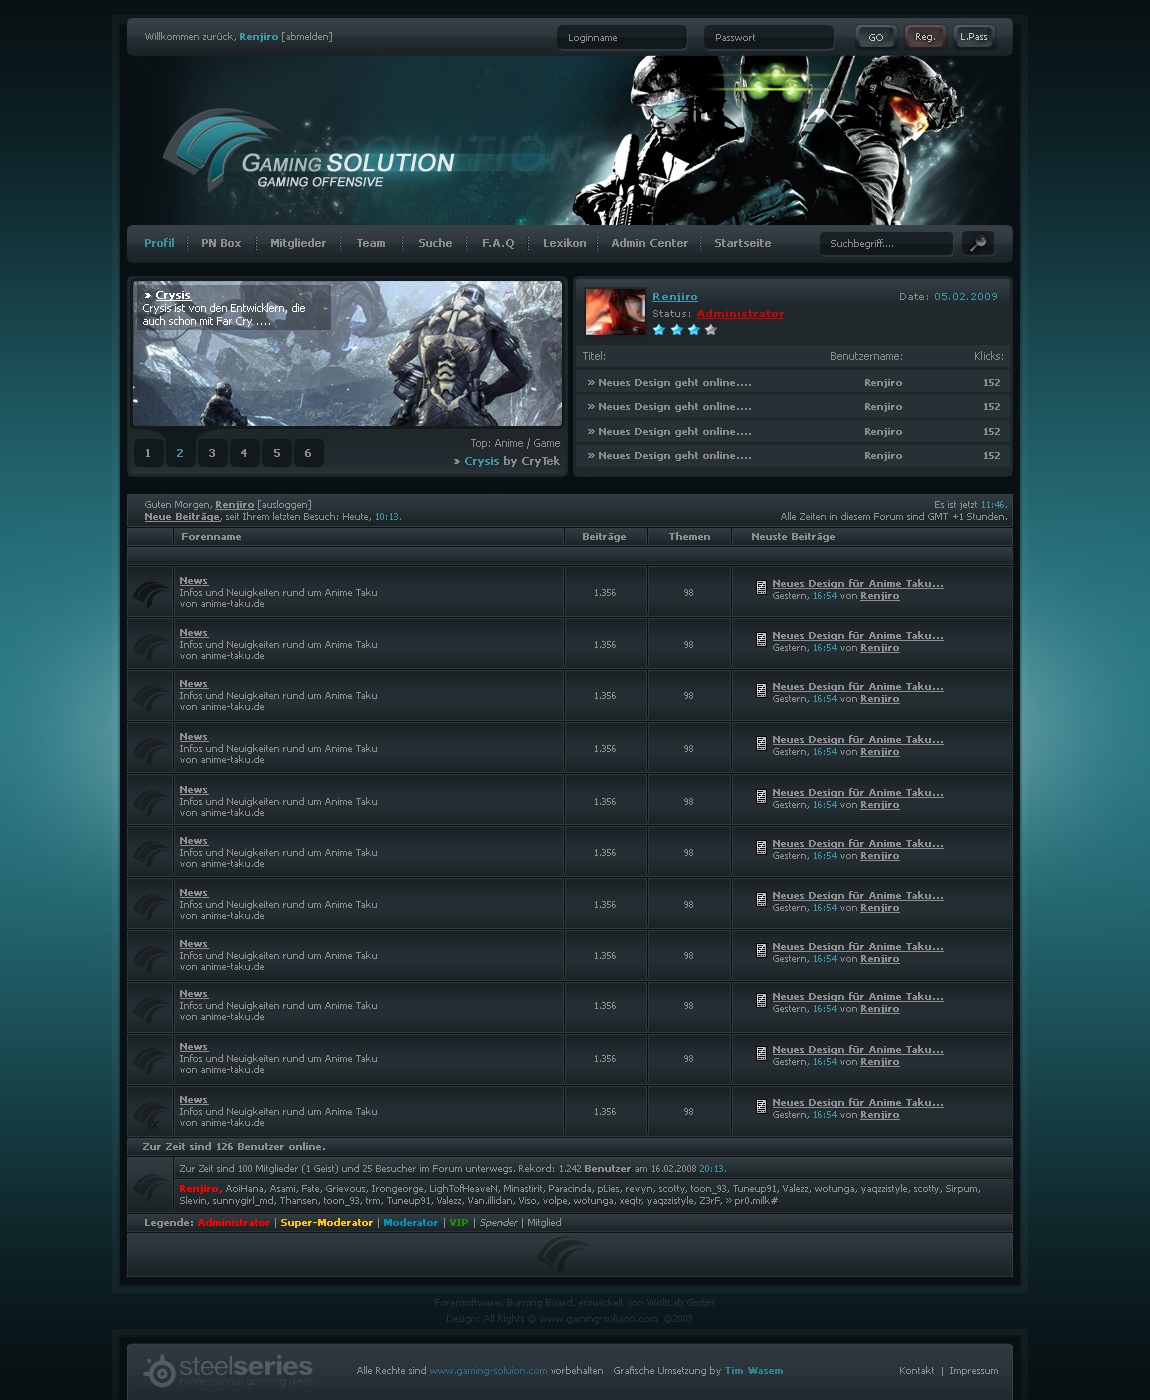Open the Team menu item

tap(371, 243)
